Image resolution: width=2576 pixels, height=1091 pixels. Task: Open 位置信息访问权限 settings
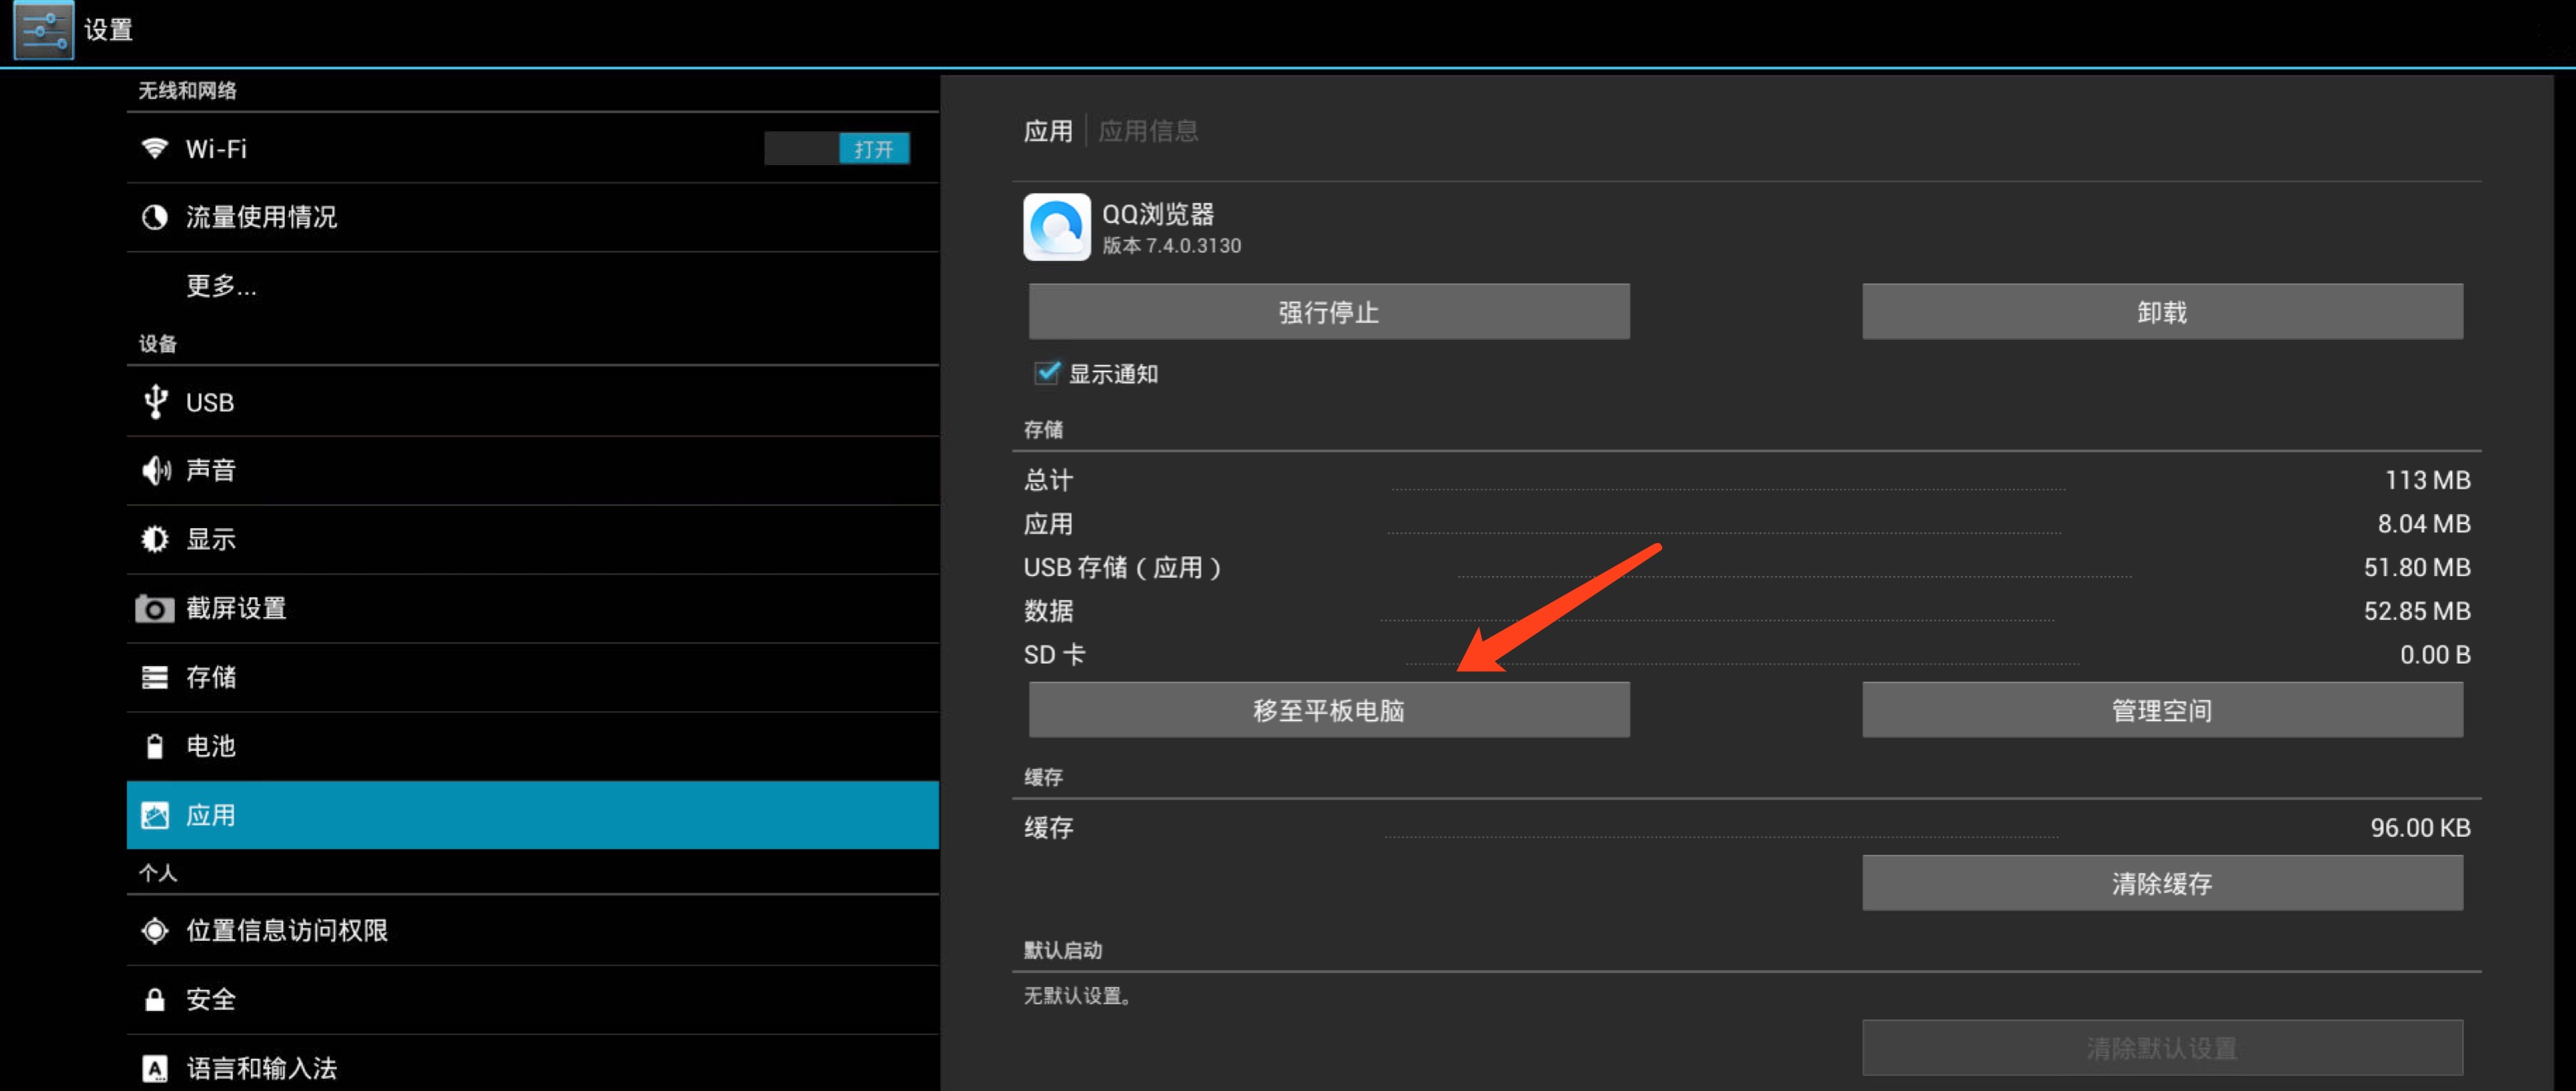coord(532,930)
